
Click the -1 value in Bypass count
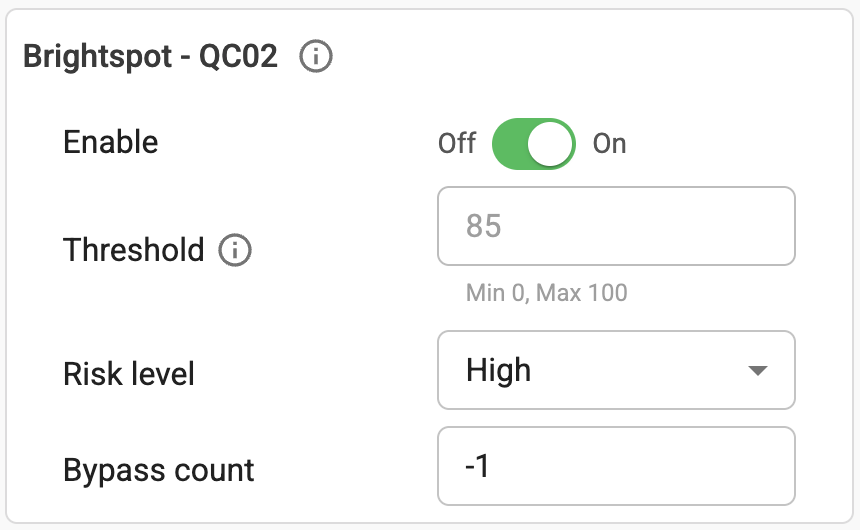point(478,466)
